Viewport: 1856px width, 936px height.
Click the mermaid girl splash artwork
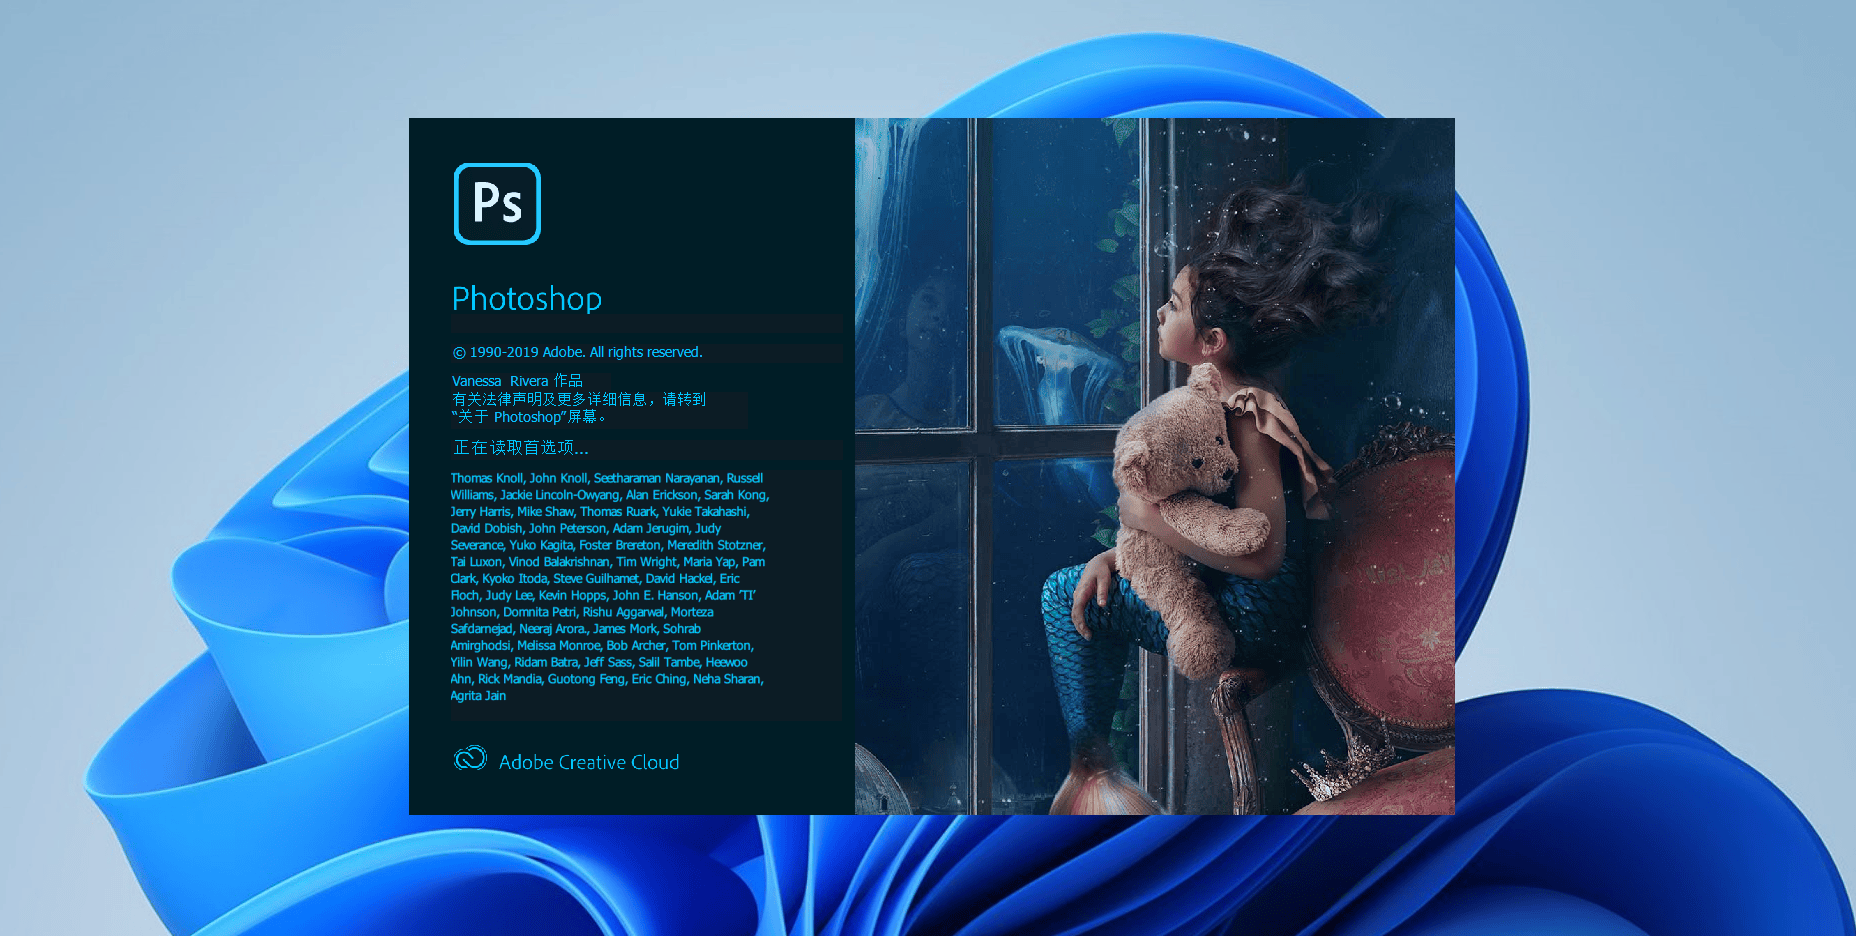click(1155, 466)
